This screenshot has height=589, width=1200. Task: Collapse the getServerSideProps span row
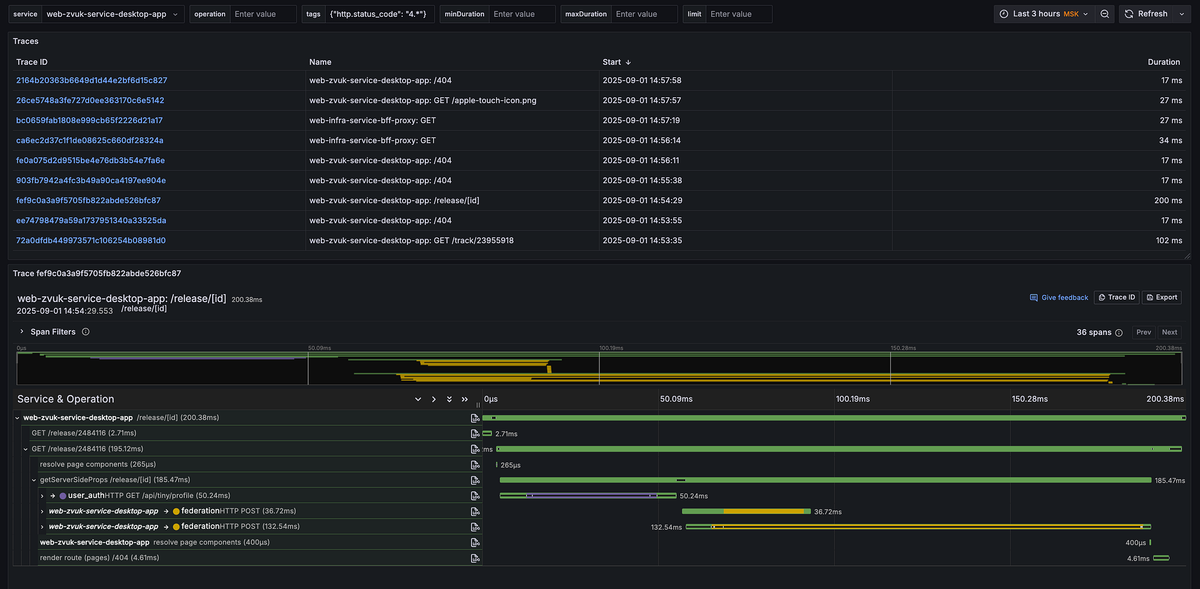(x=34, y=480)
